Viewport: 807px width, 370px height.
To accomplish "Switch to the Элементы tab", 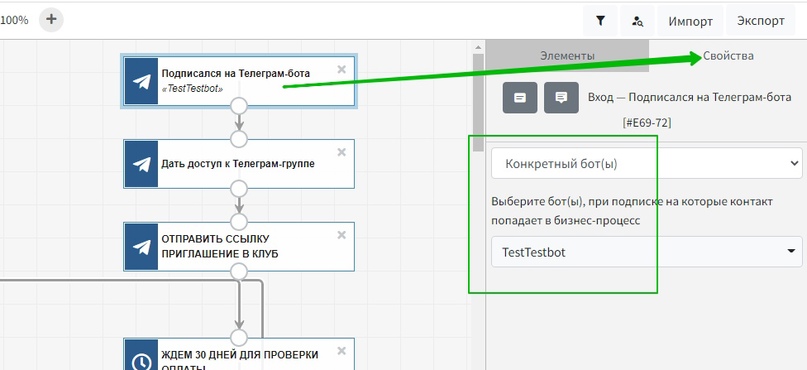I will (x=567, y=56).
